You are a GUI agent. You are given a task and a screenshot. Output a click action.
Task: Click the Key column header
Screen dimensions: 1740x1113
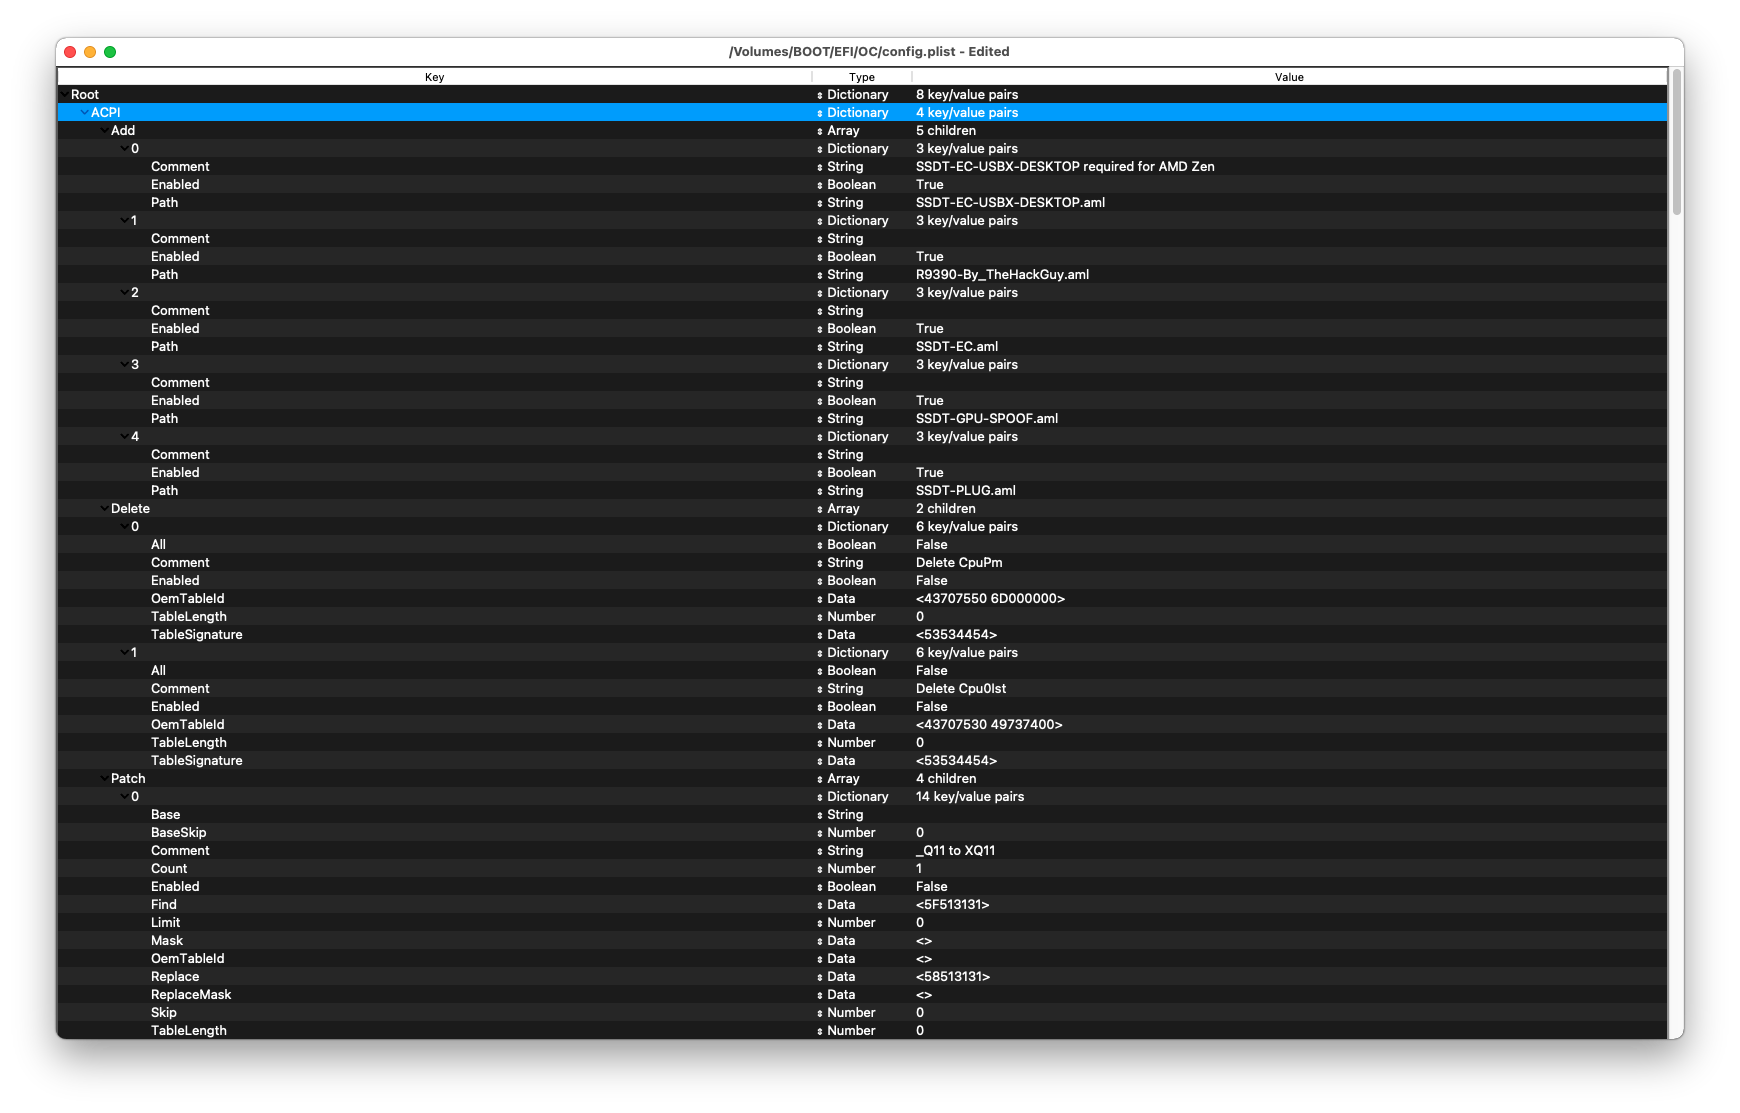[434, 77]
